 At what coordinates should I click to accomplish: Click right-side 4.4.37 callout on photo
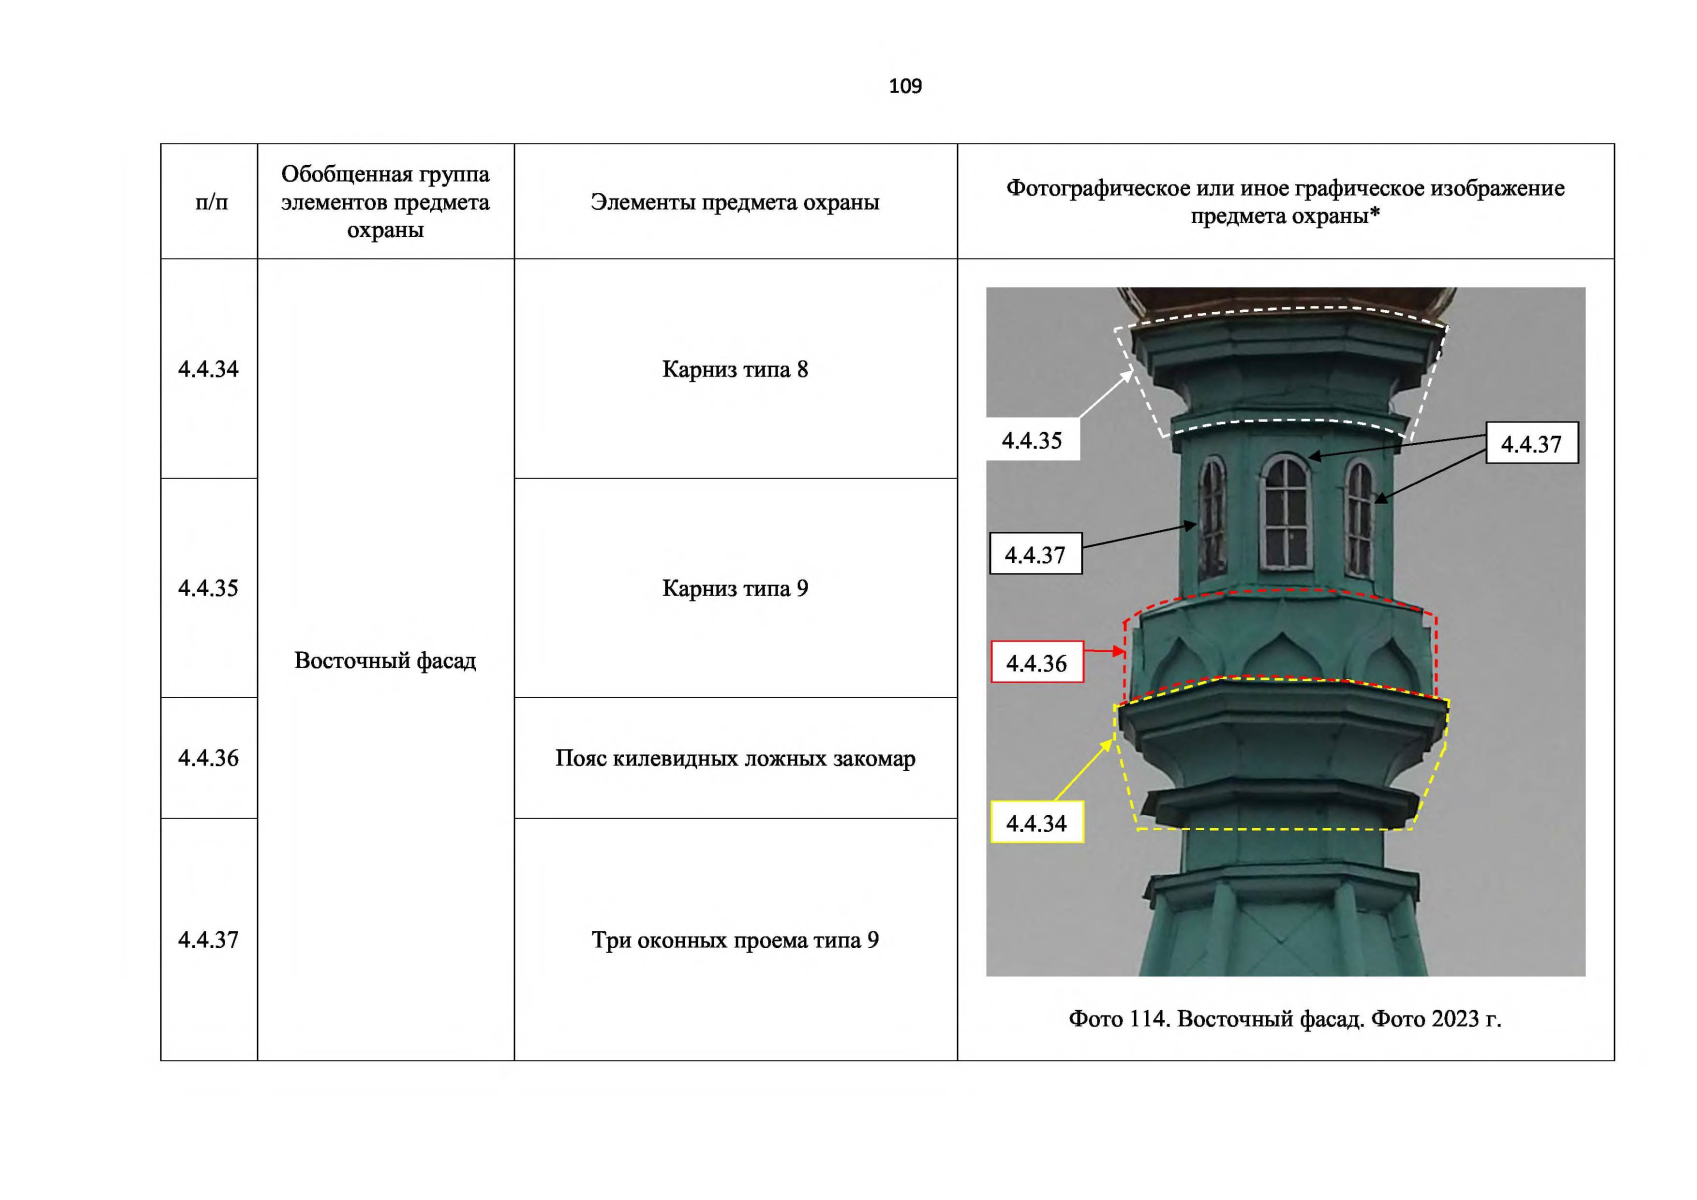1531,444
